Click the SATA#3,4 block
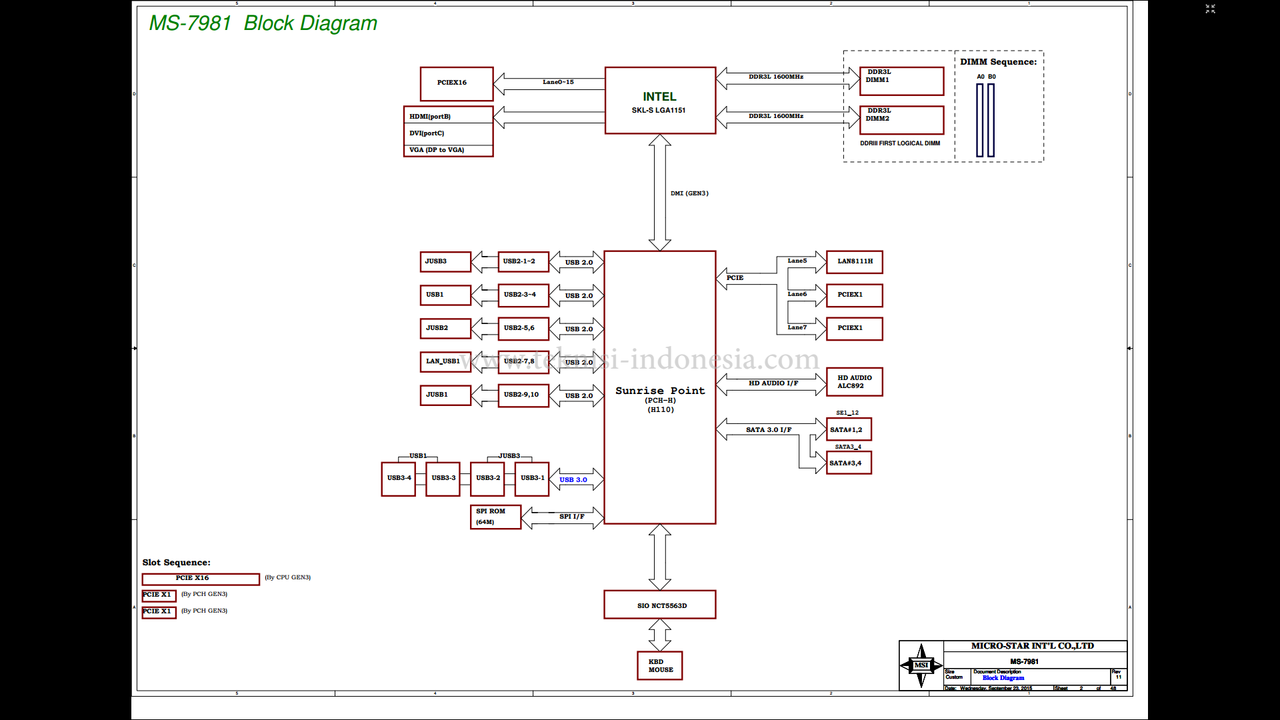 (x=849, y=462)
